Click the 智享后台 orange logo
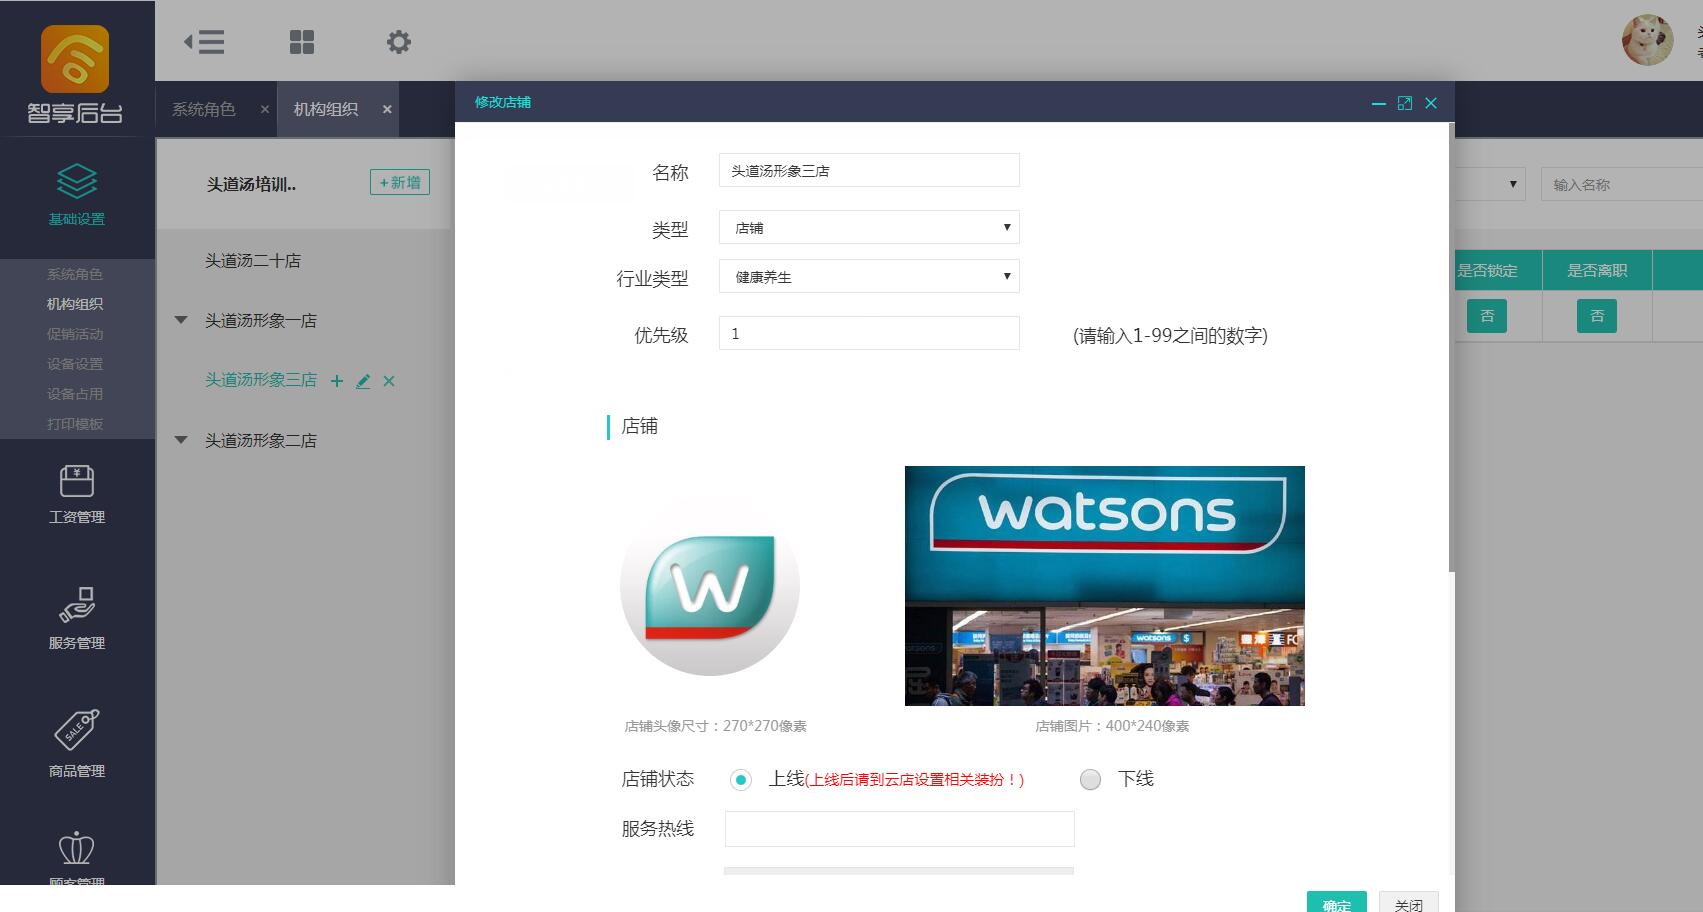1703x912 pixels. 75,59
